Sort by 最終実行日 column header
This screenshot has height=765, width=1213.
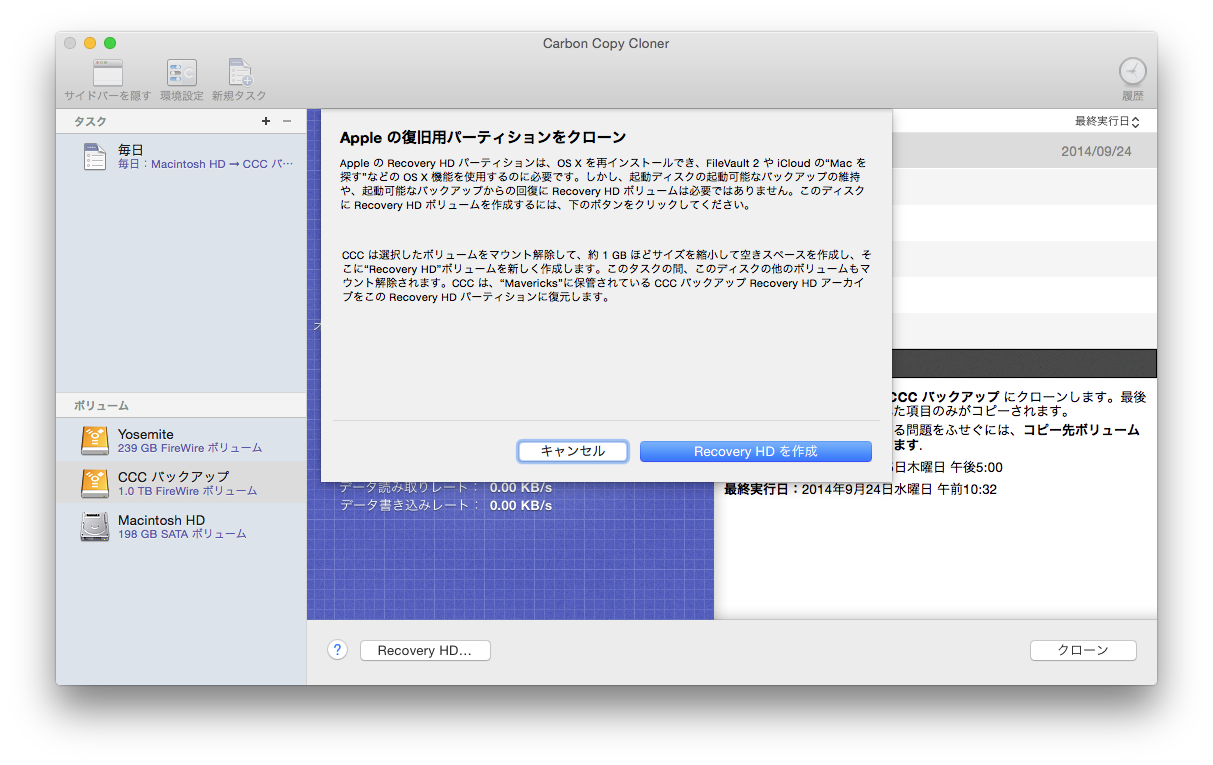(1107, 121)
